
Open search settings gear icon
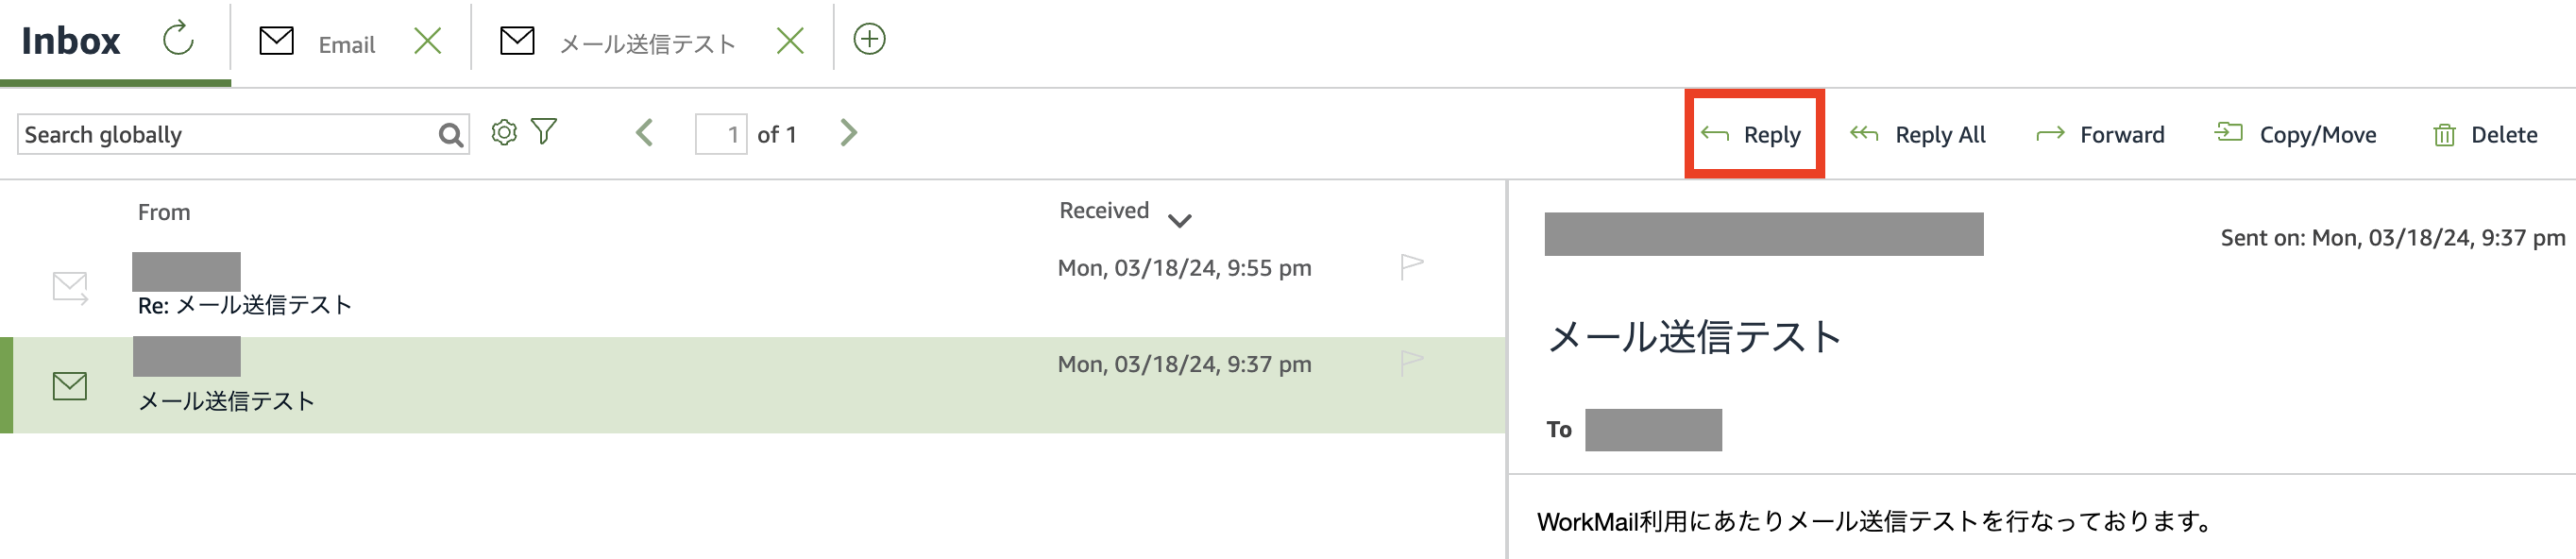pyautogui.click(x=504, y=132)
